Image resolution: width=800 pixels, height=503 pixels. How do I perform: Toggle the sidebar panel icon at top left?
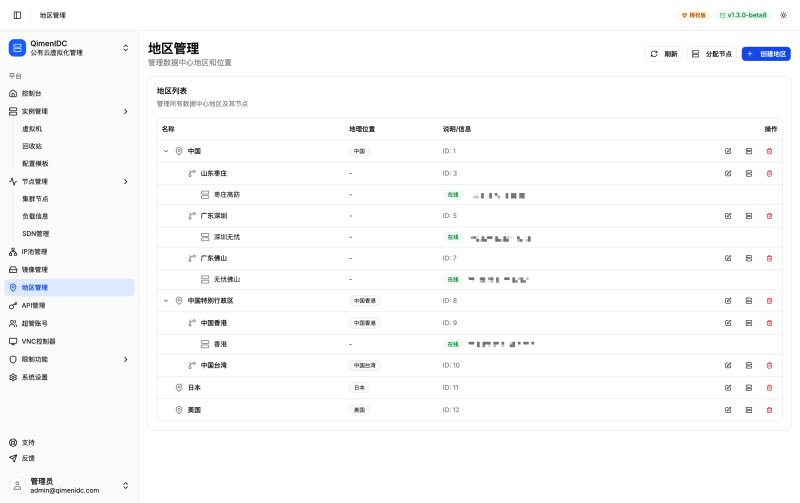(x=17, y=15)
